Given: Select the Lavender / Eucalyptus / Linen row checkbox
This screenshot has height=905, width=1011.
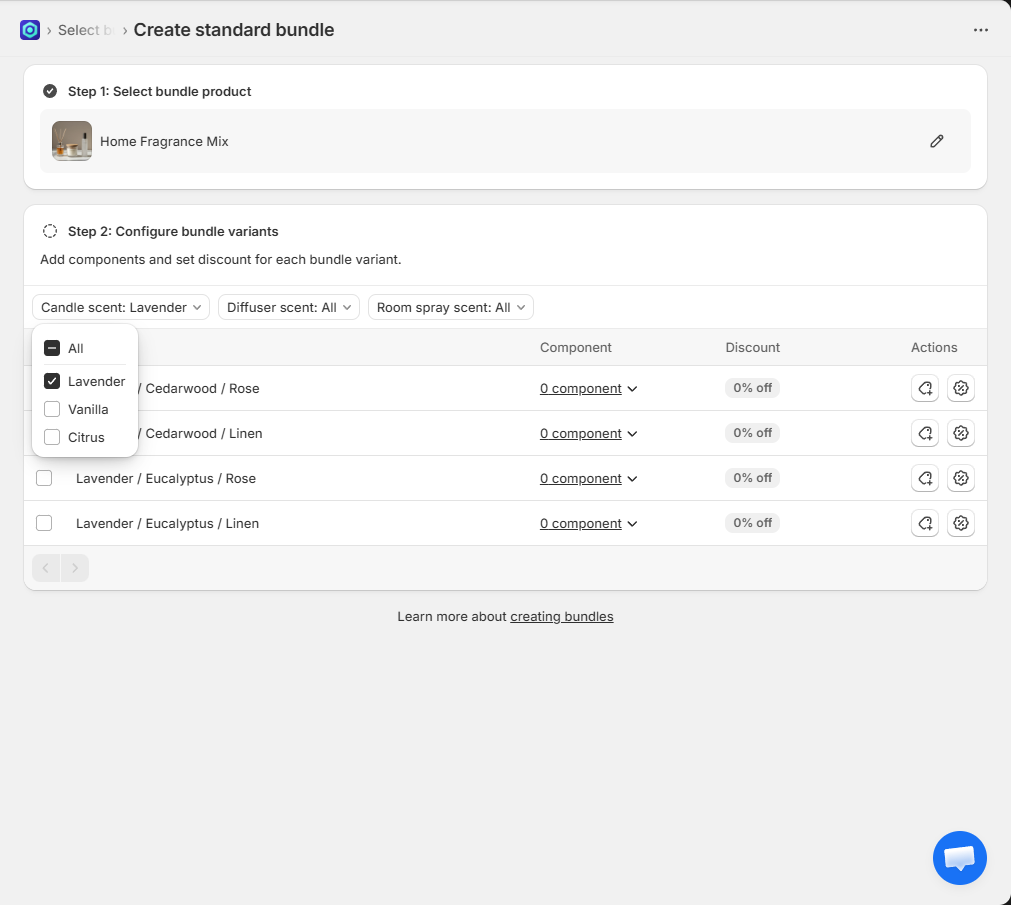Looking at the screenshot, I should (44, 523).
